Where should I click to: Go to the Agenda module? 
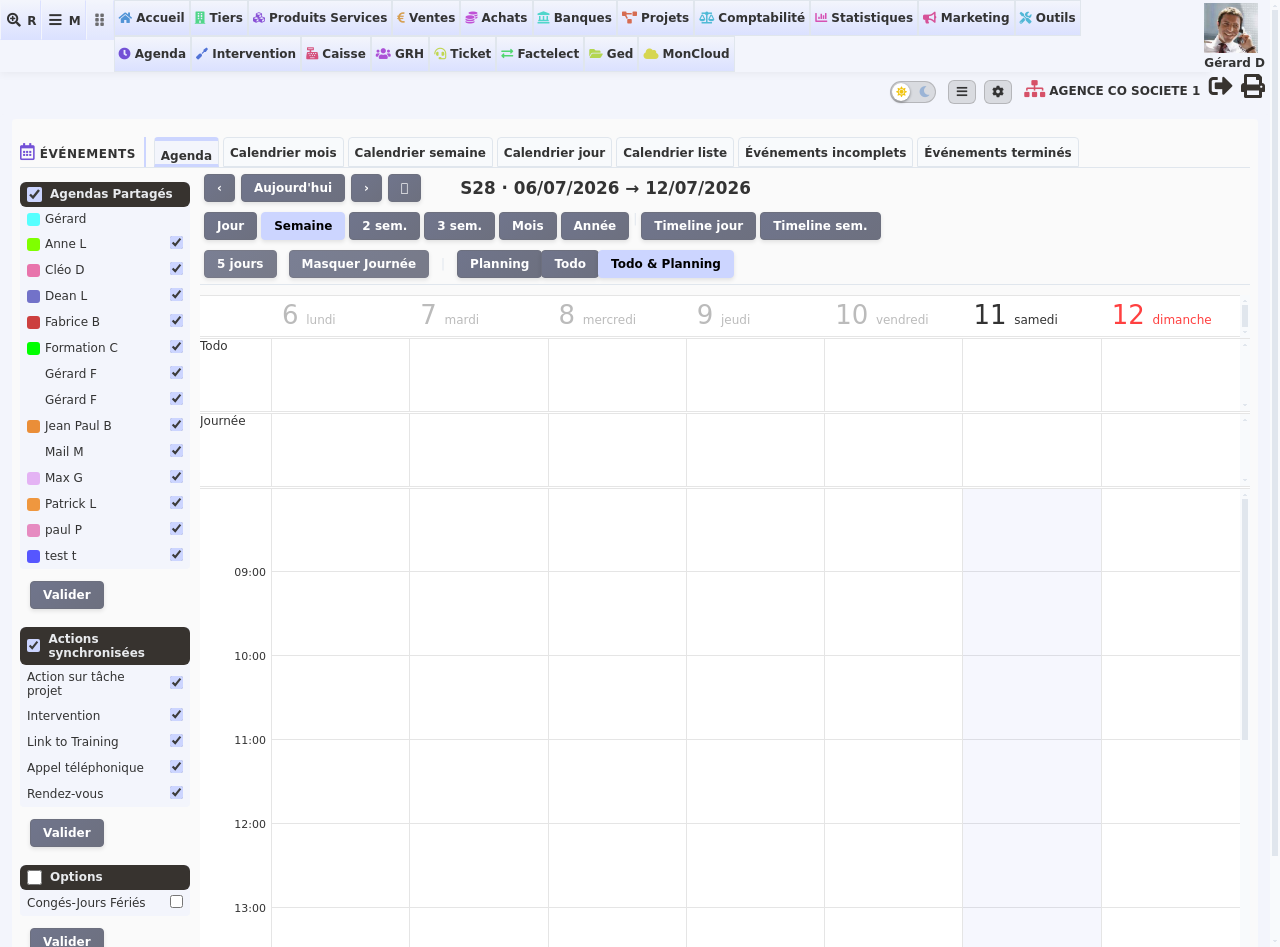(152, 54)
